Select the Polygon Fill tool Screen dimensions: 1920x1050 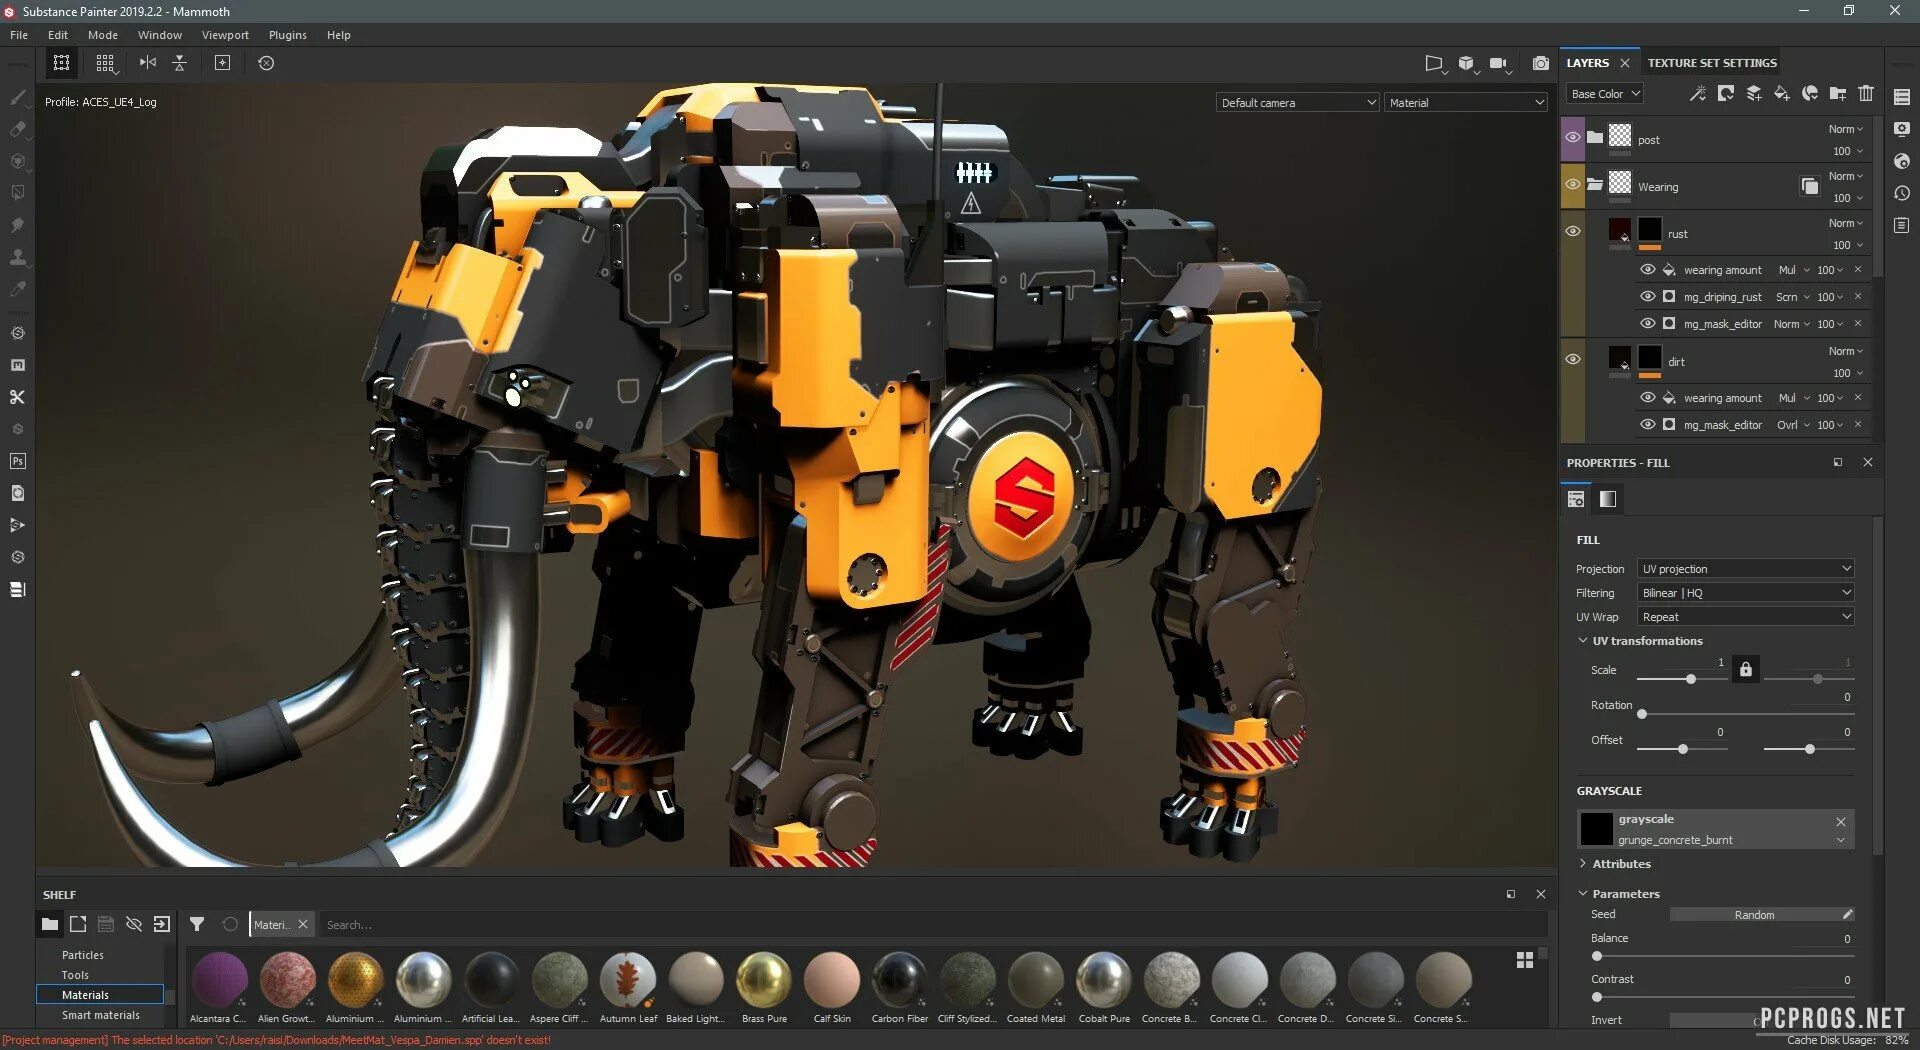point(18,193)
